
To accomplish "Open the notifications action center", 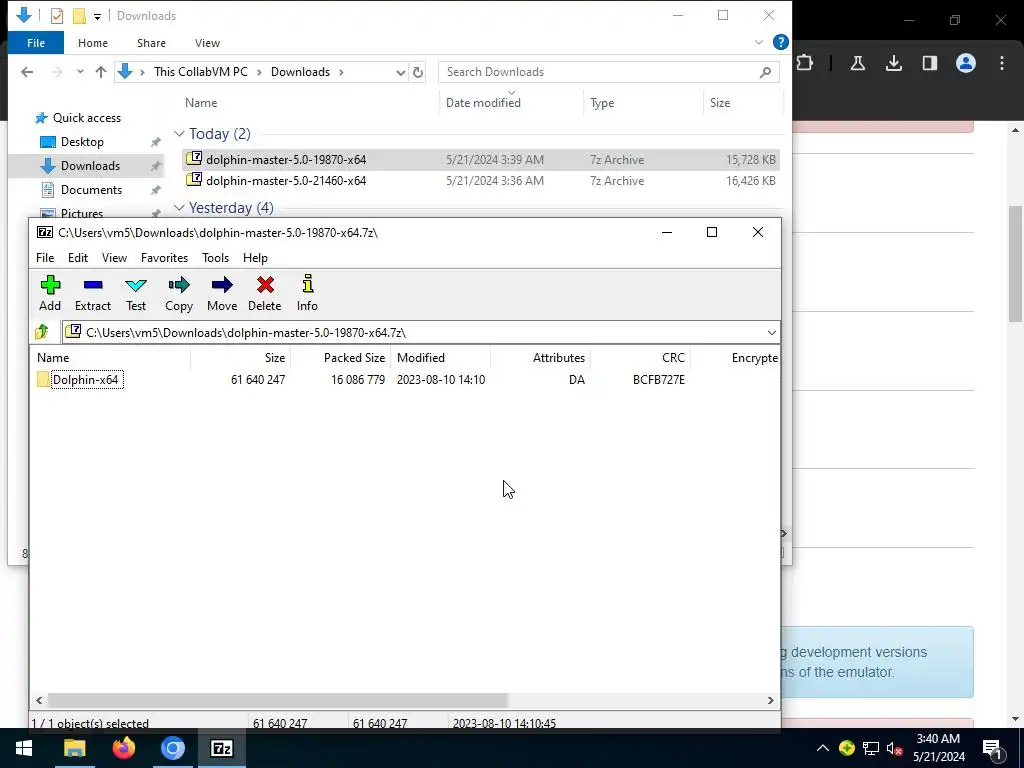I will click(x=992, y=748).
